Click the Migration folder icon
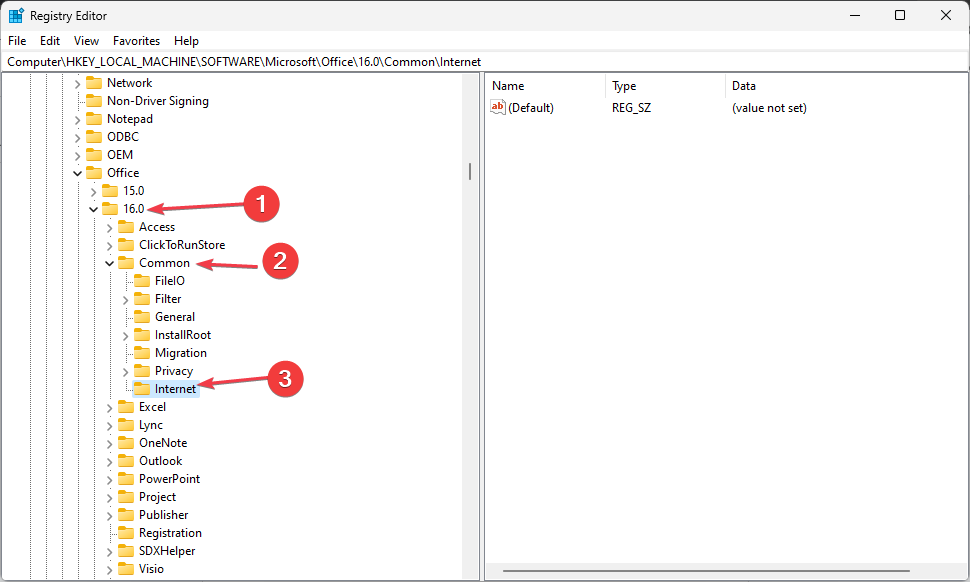The height and width of the screenshot is (582, 970). tap(142, 353)
